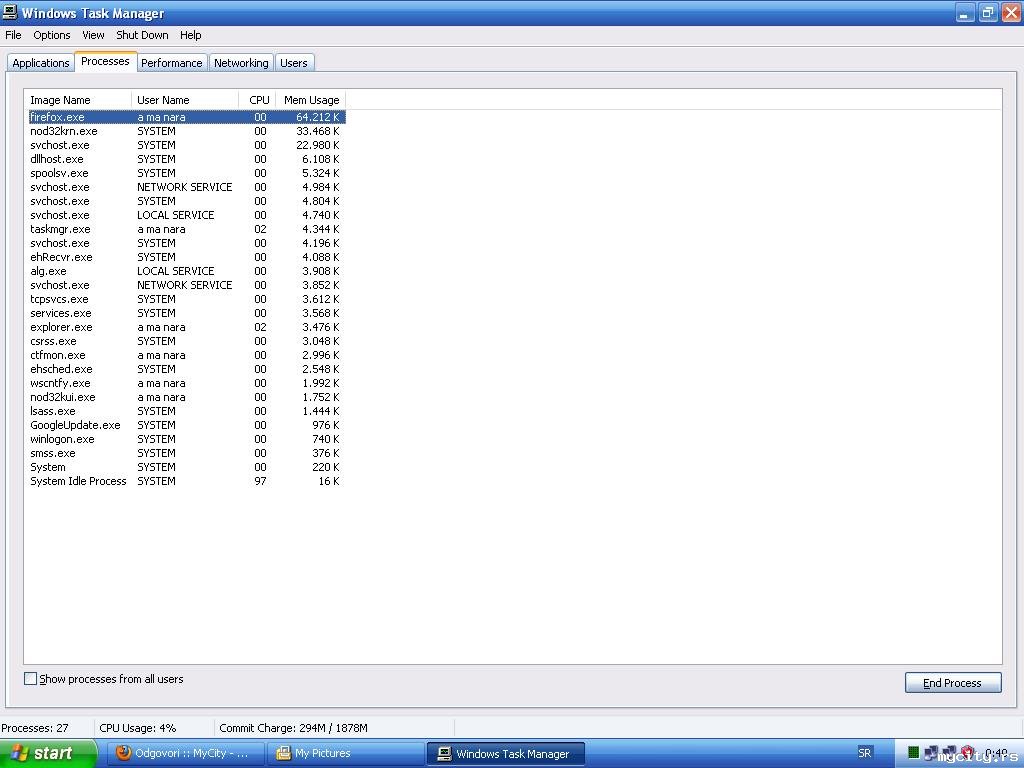The height and width of the screenshot is (768, 1024).
Task: Select the ctfmon.exe process
Action: point(186,355)
